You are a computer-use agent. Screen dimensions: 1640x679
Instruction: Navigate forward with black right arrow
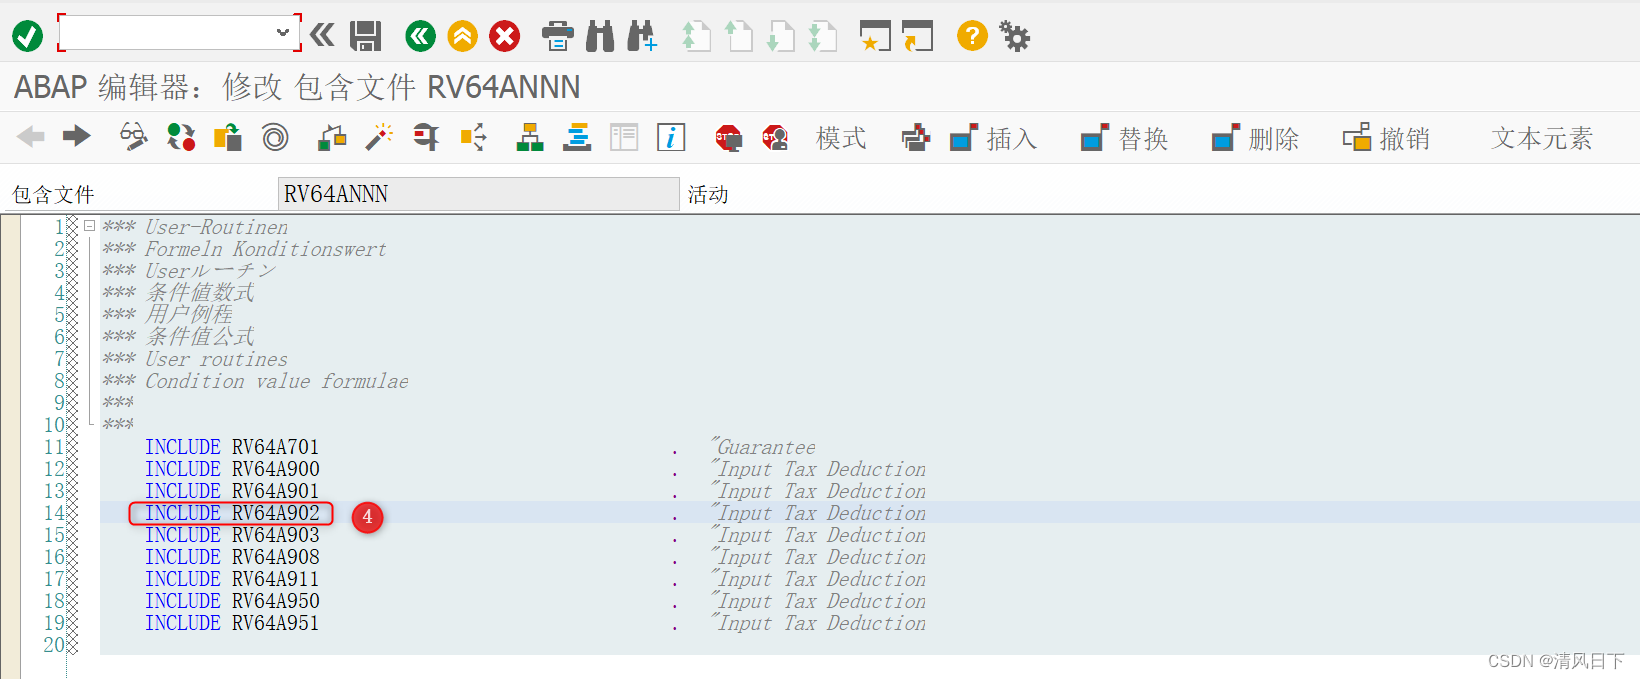(x=77, y=136)
